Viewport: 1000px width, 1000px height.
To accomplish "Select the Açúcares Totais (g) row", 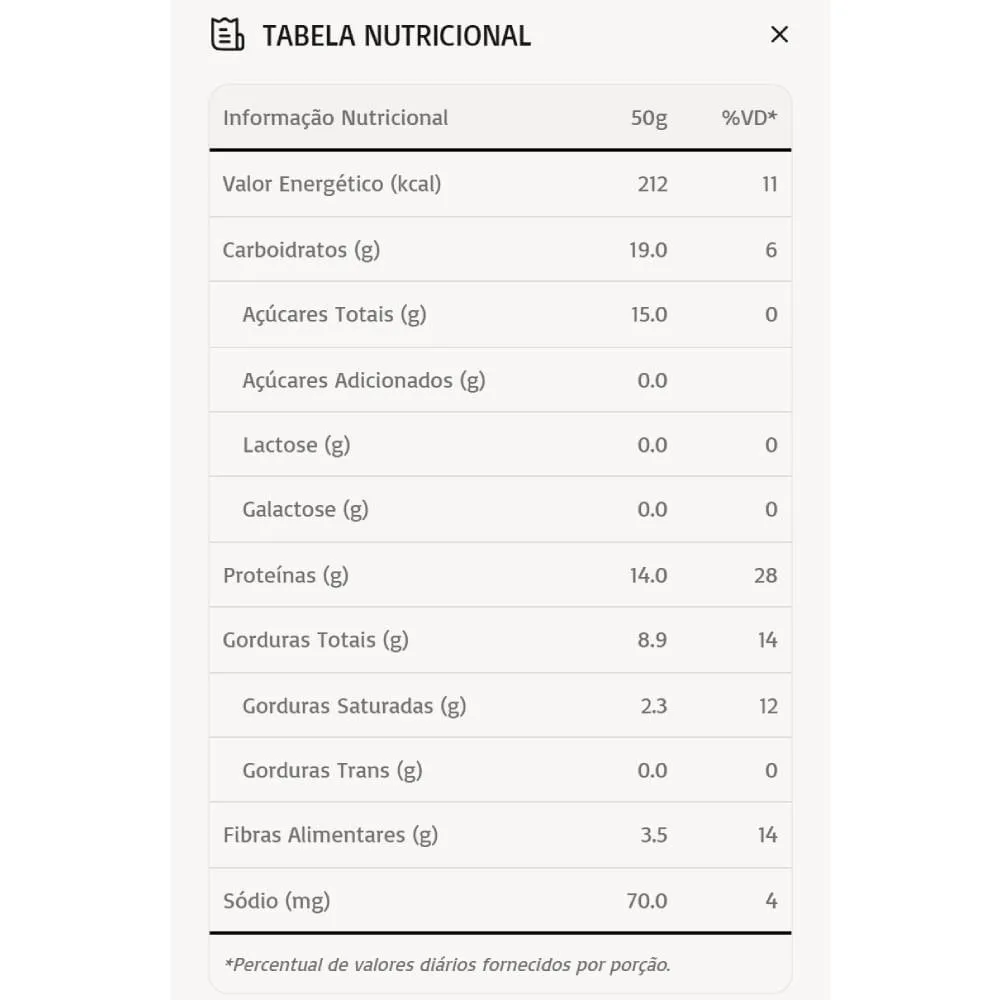I will coord(334,315).
